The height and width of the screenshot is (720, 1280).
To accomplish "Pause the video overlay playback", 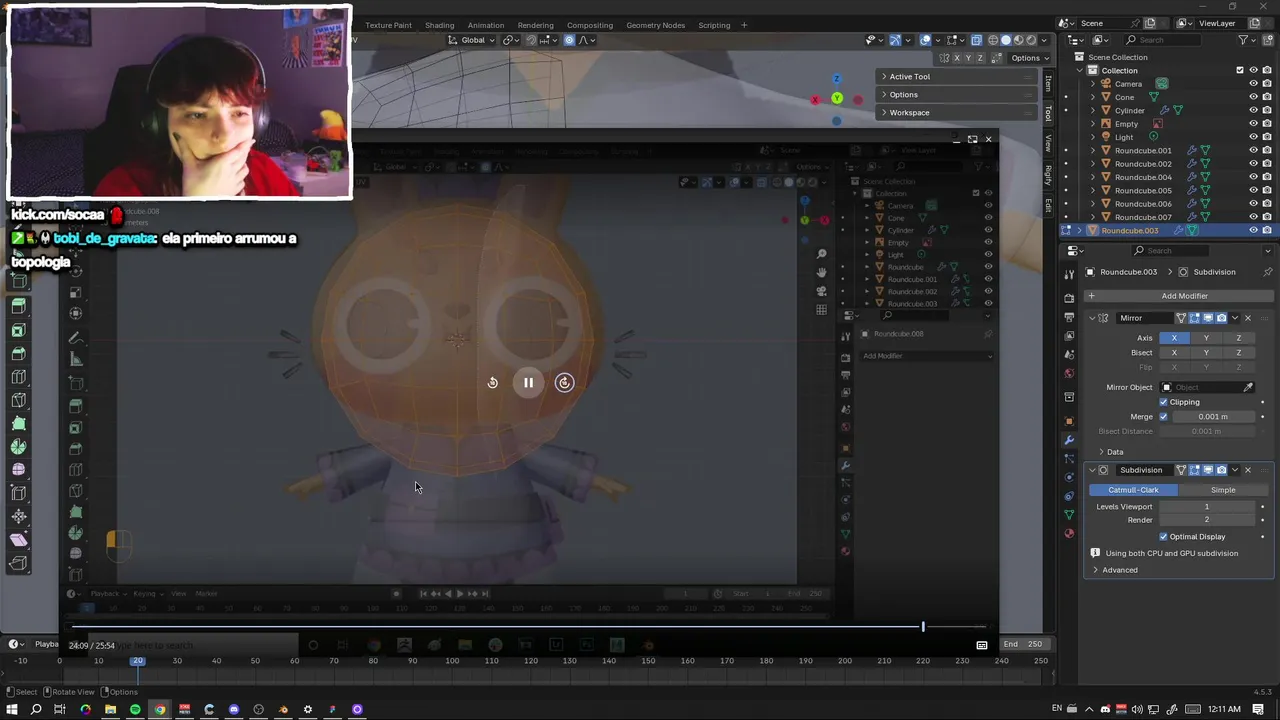I will (528, 382).
